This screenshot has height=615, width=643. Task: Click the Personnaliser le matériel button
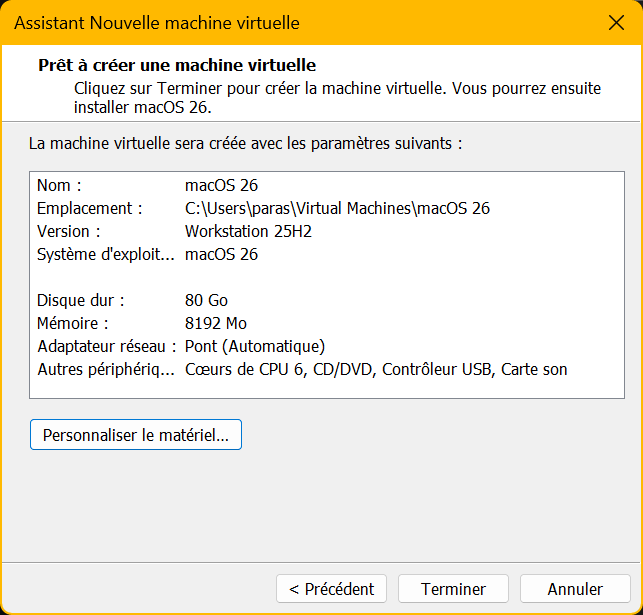(136, 435)
